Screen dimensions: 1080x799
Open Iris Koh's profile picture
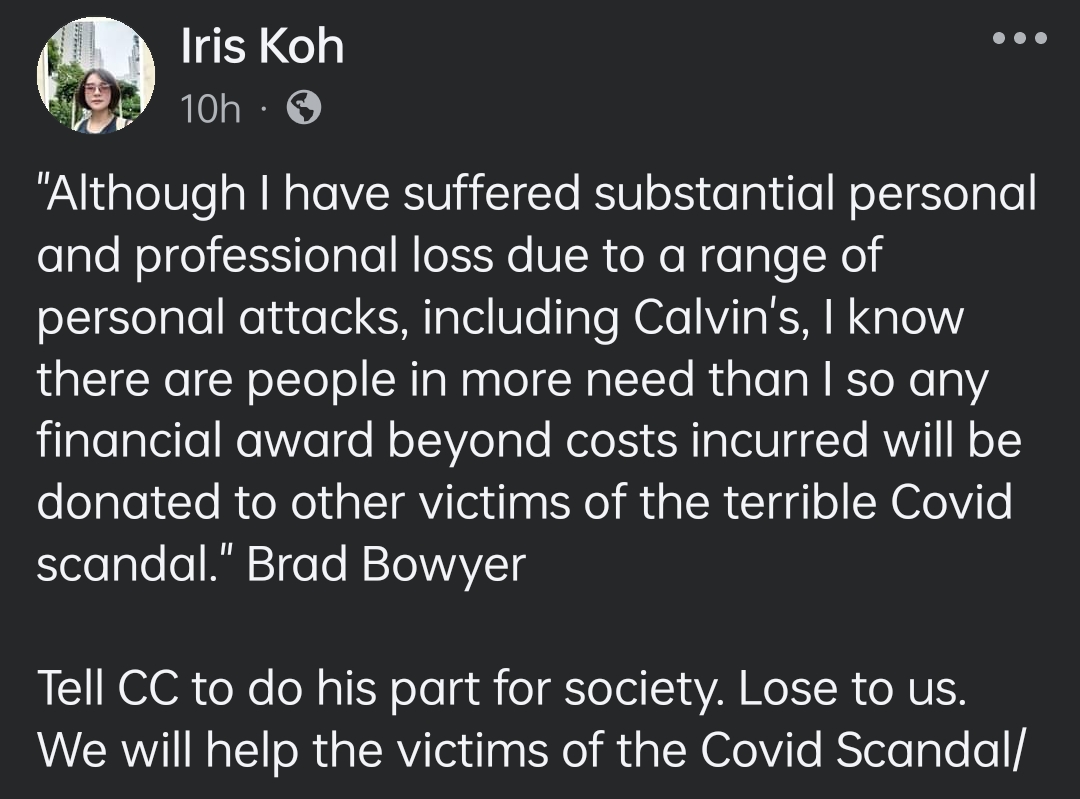(x=96, y=75)
